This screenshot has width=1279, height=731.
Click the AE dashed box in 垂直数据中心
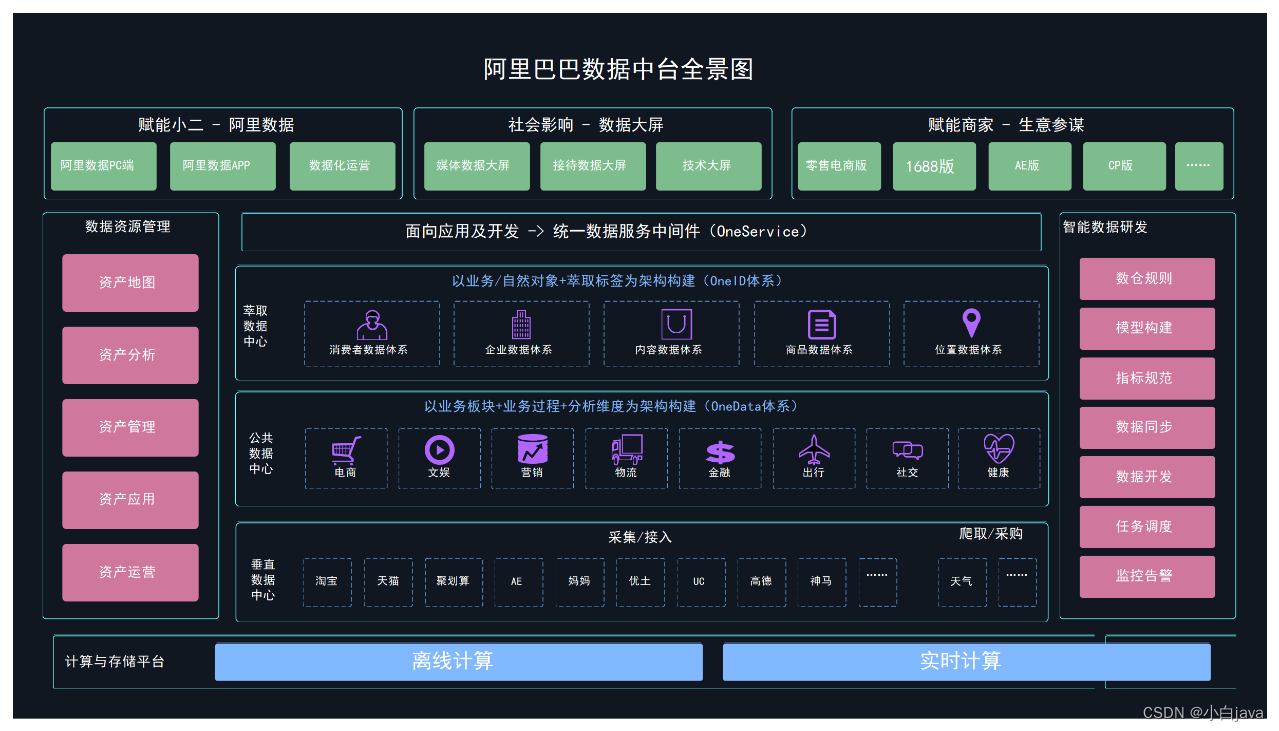pyautogui.click(x=518, y=582)
